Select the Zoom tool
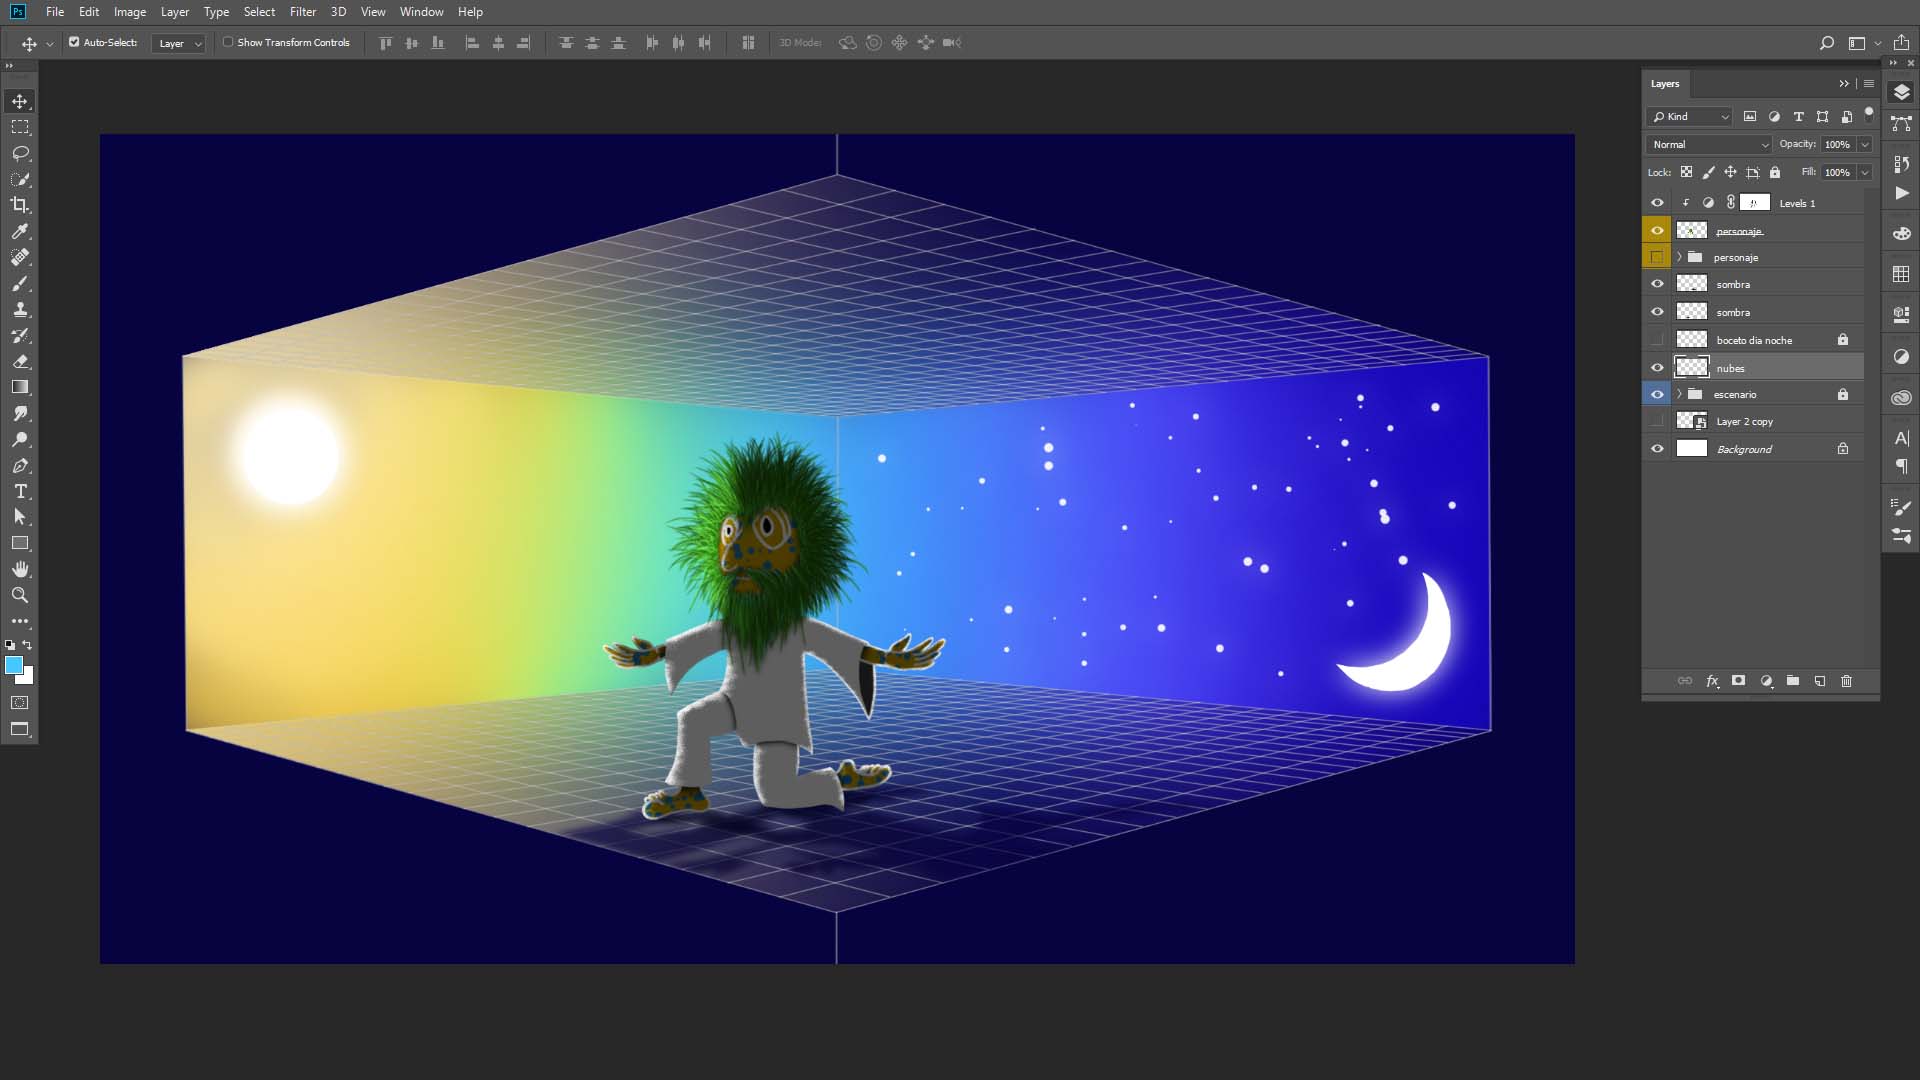Screen dimensions: 1920x1080 point(20,595)
